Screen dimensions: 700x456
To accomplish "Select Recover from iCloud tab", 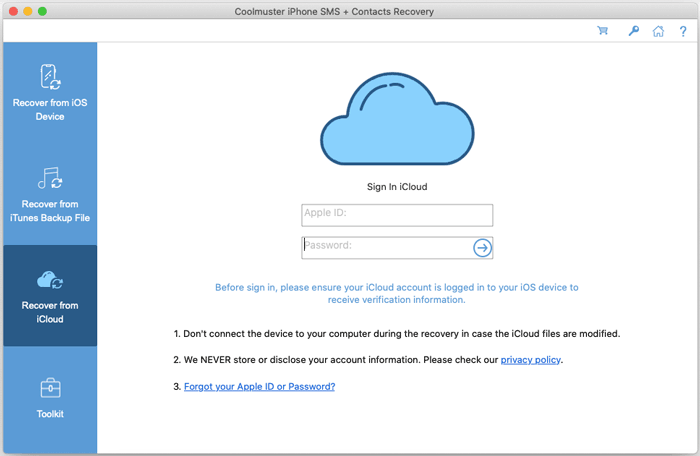I will (x=50, y=296).
